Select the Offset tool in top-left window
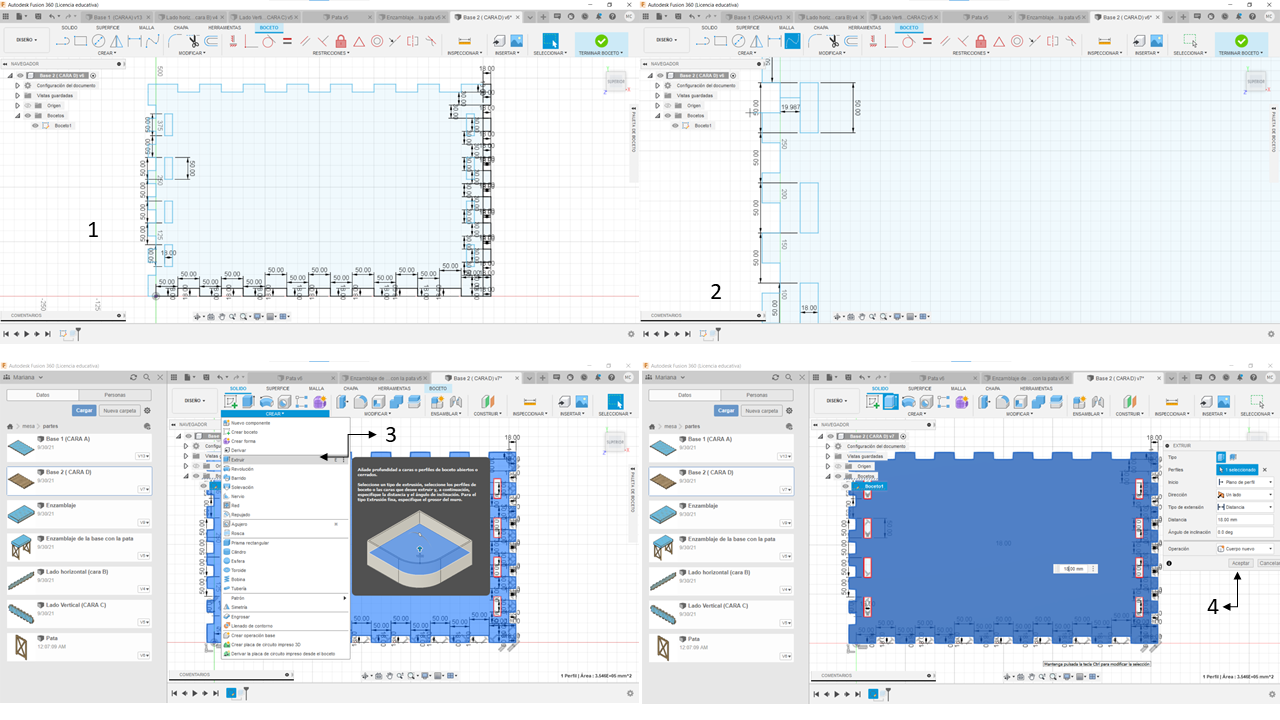The width and height of the screenshot is (1280, 720). tap(211, 41)
